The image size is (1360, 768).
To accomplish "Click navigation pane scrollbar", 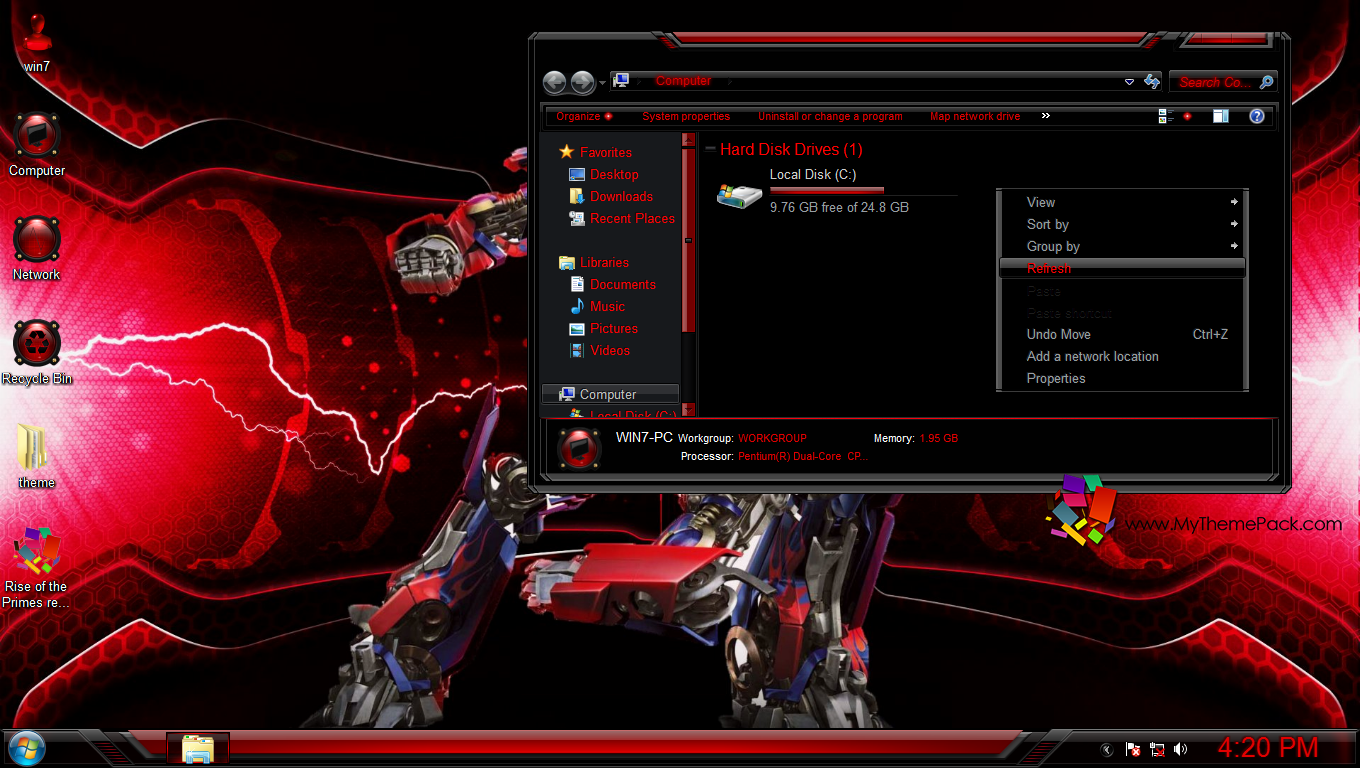I will pos(688,240).
